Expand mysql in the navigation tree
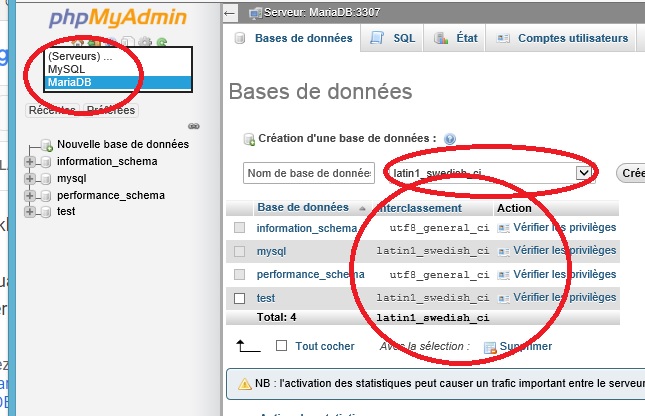This screenshot has height=416, width=645. [x=30, y=179]
